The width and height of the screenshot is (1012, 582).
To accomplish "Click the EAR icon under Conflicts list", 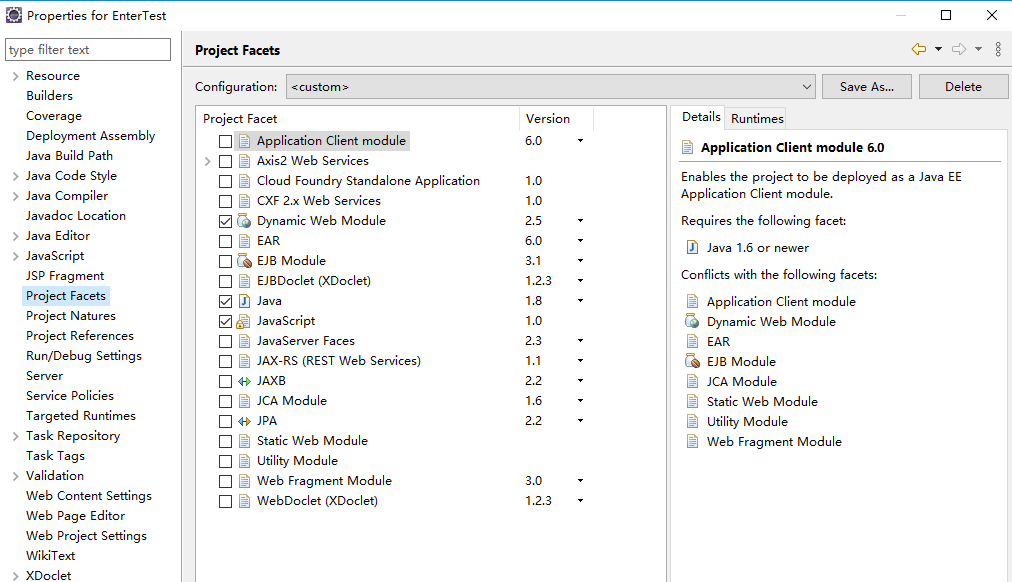I will (695, 341).
